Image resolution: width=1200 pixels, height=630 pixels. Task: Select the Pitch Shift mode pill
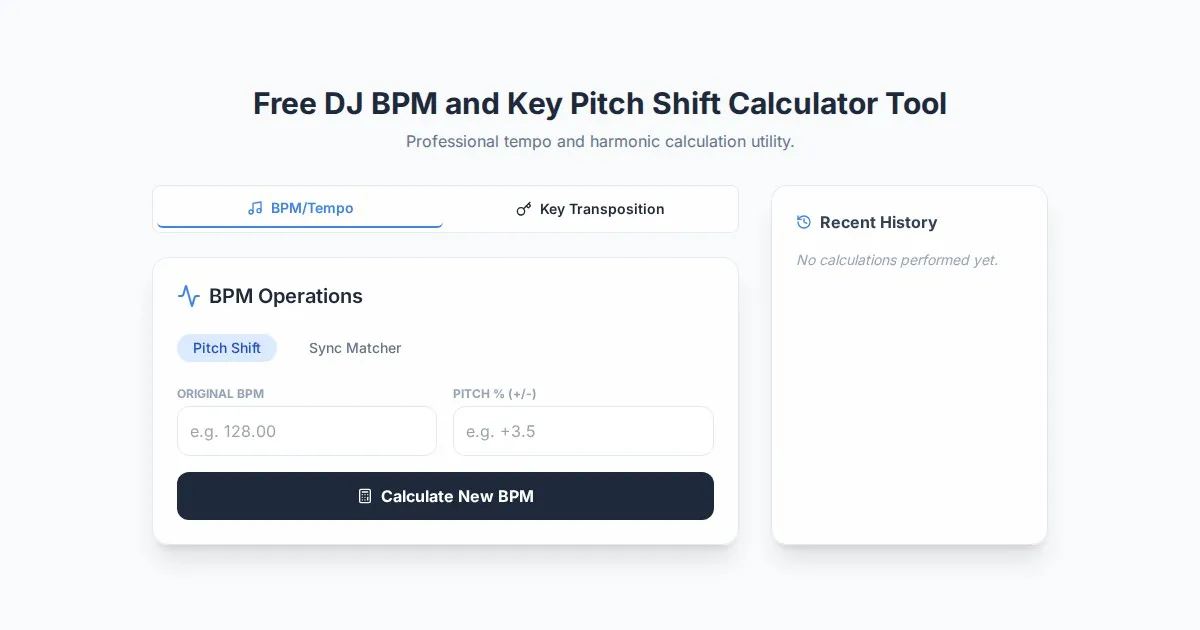(x=227, y=348)
